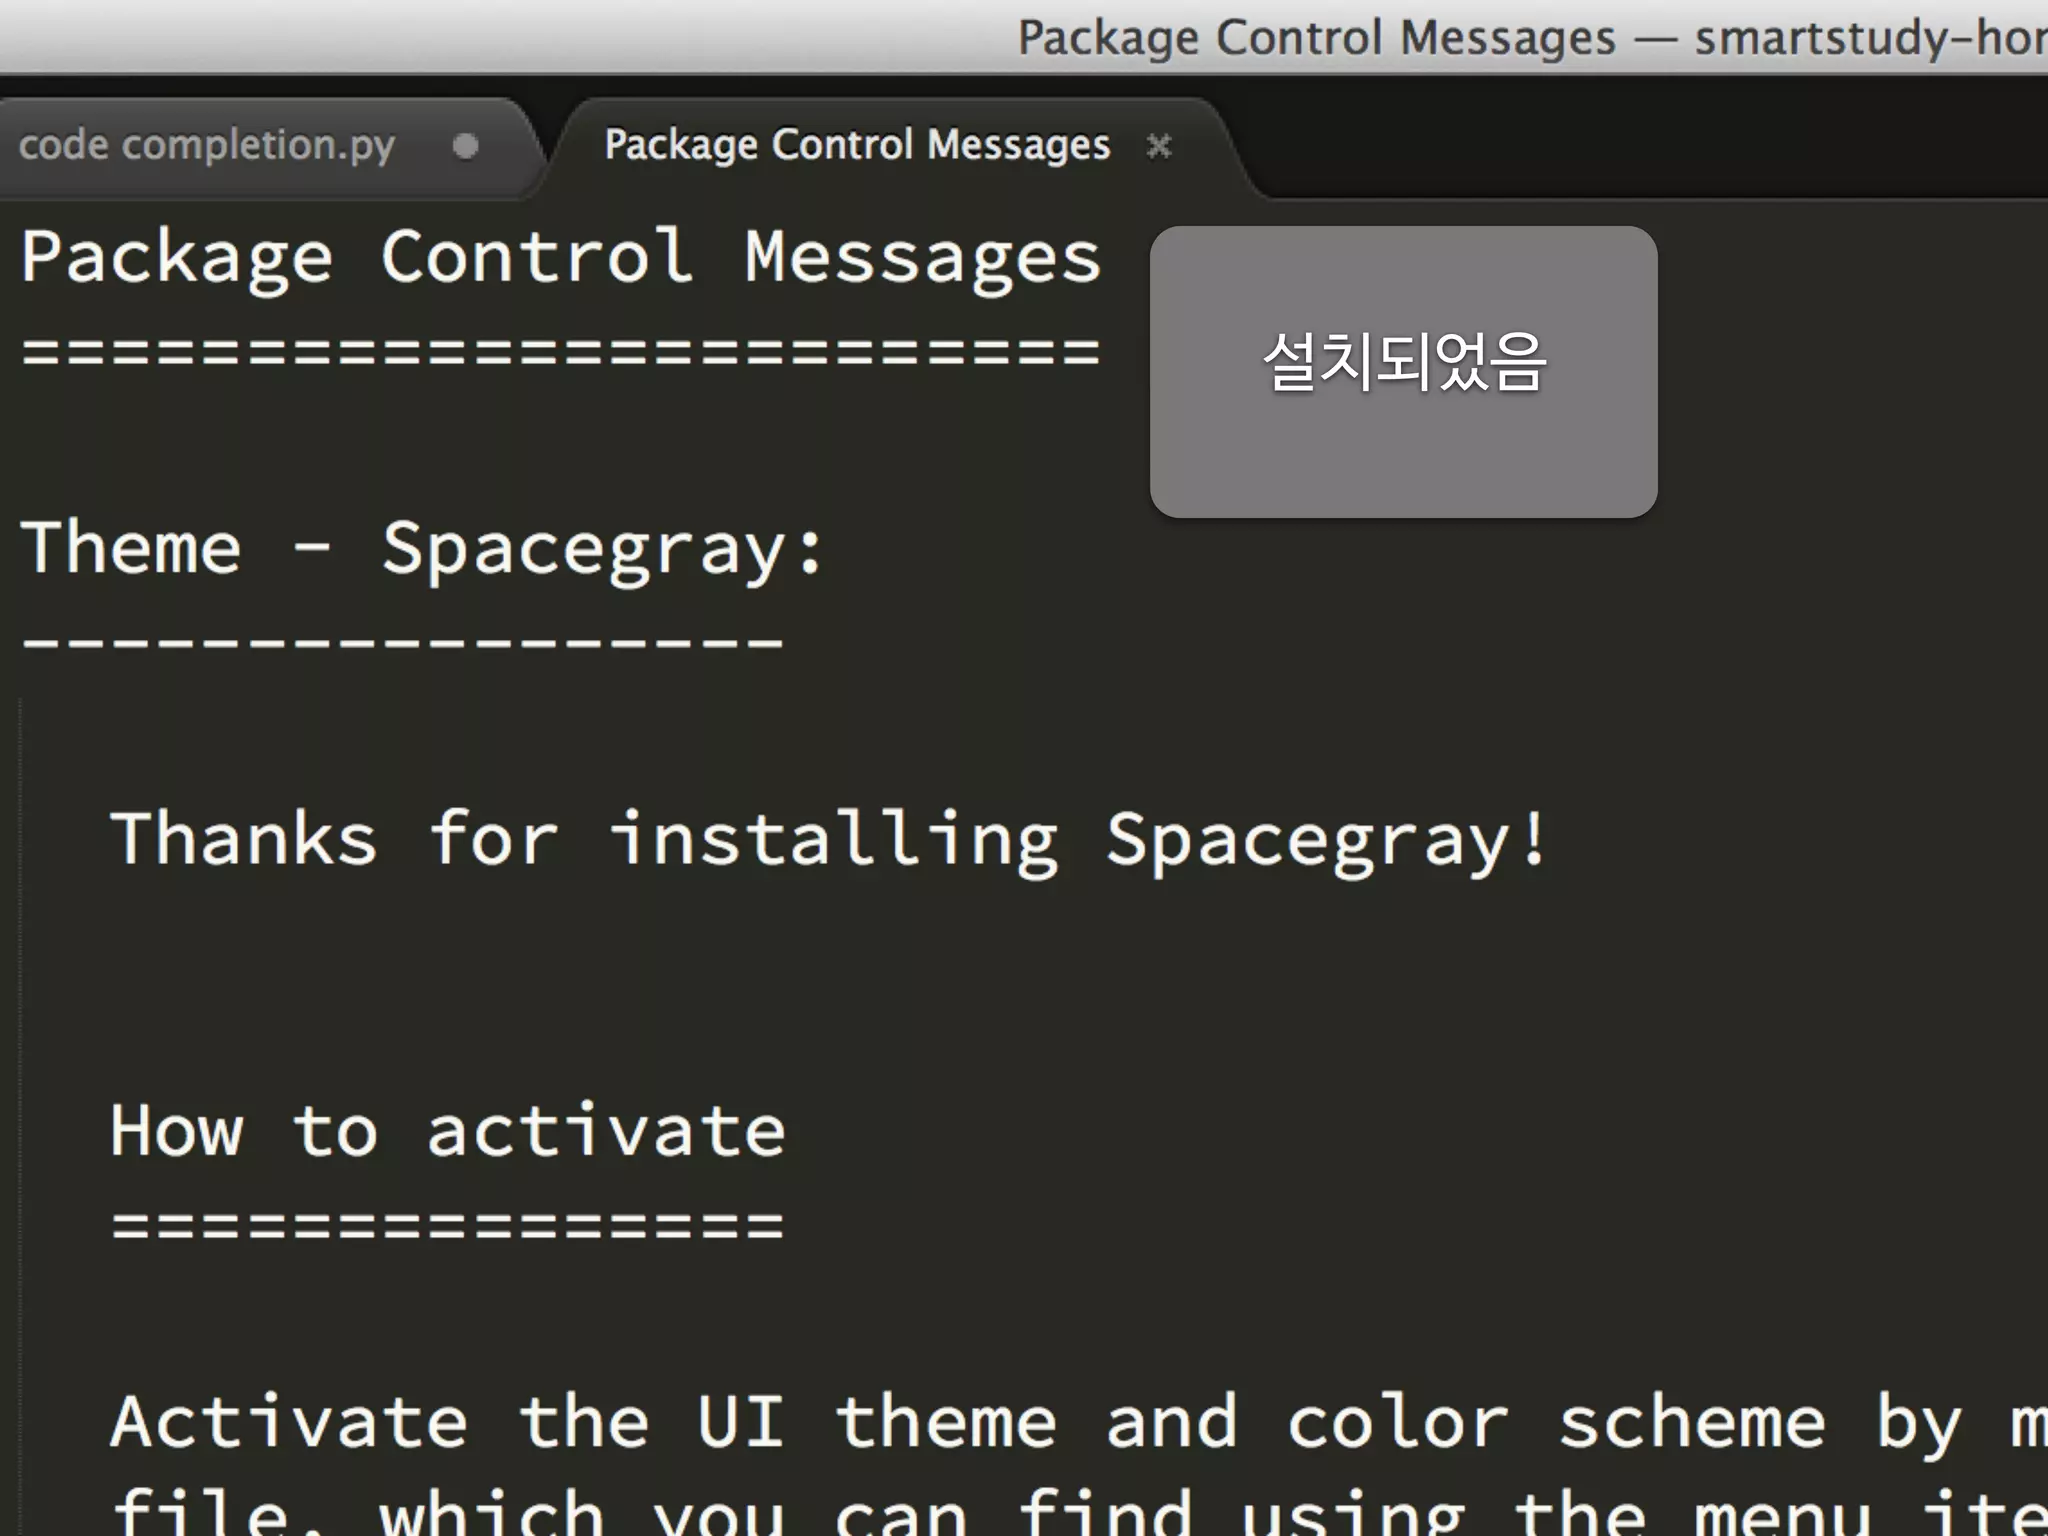Click the 'How to activate' heading
The height and width of the screenshot is (1536, 2048).
(x=447, y=1131)
